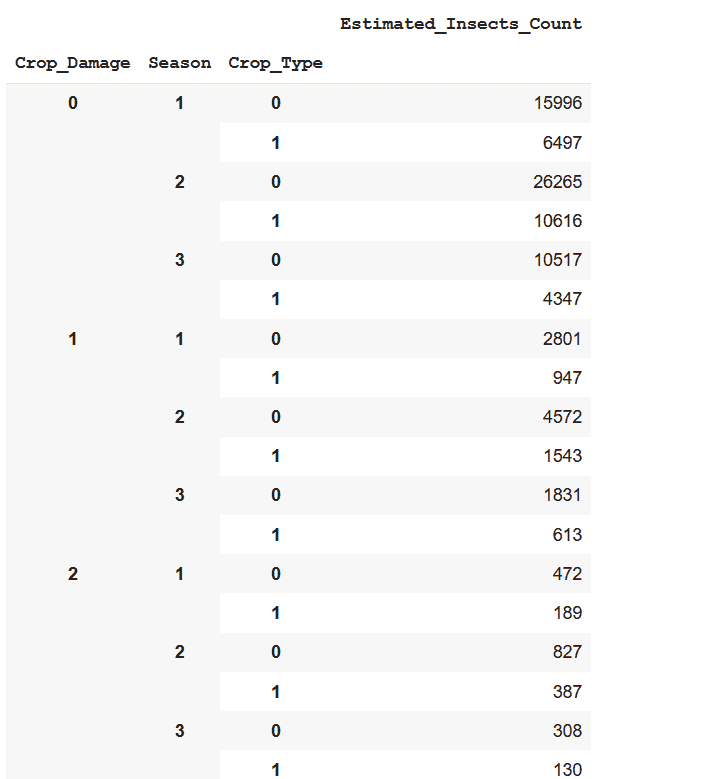The image size is (704, 779).
Task: Select the cell containing 947
Action: 567,378
